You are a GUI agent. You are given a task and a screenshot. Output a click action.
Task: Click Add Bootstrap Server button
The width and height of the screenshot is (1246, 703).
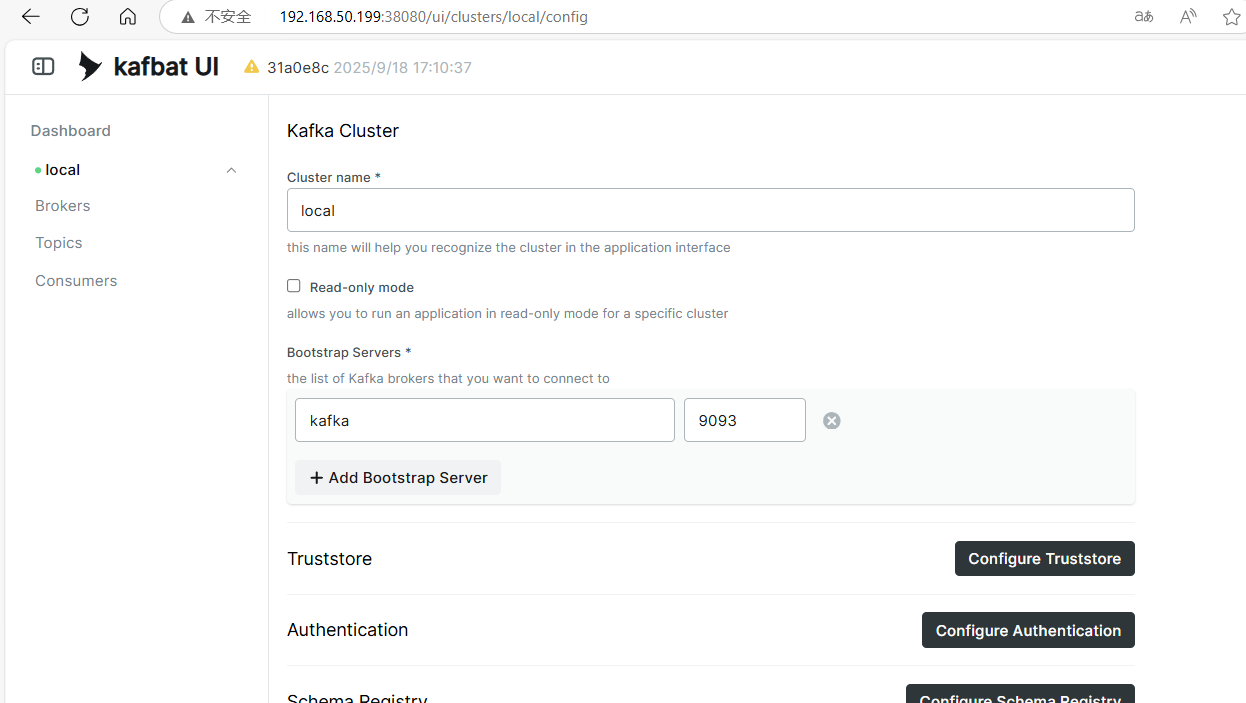[x=398, y=478]
